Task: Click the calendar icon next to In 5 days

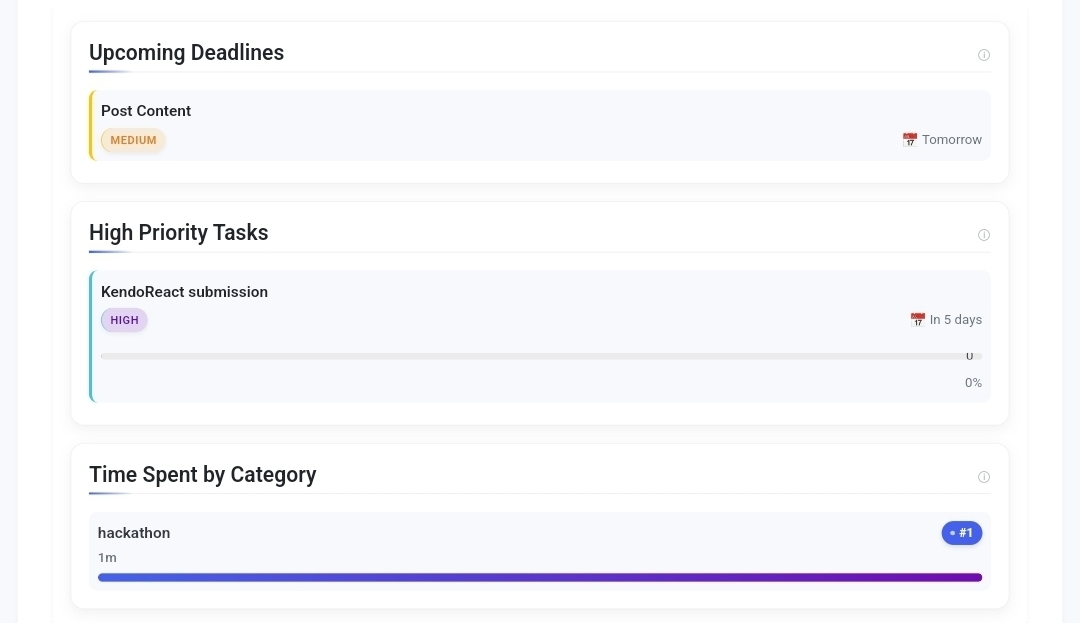Action: (x=917, y=319)
